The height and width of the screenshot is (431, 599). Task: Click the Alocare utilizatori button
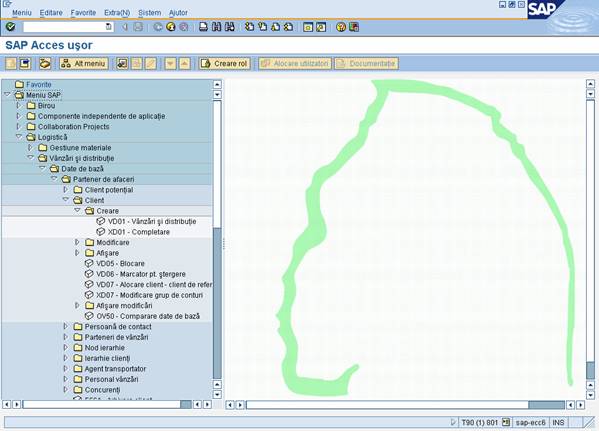pos(295,63)
